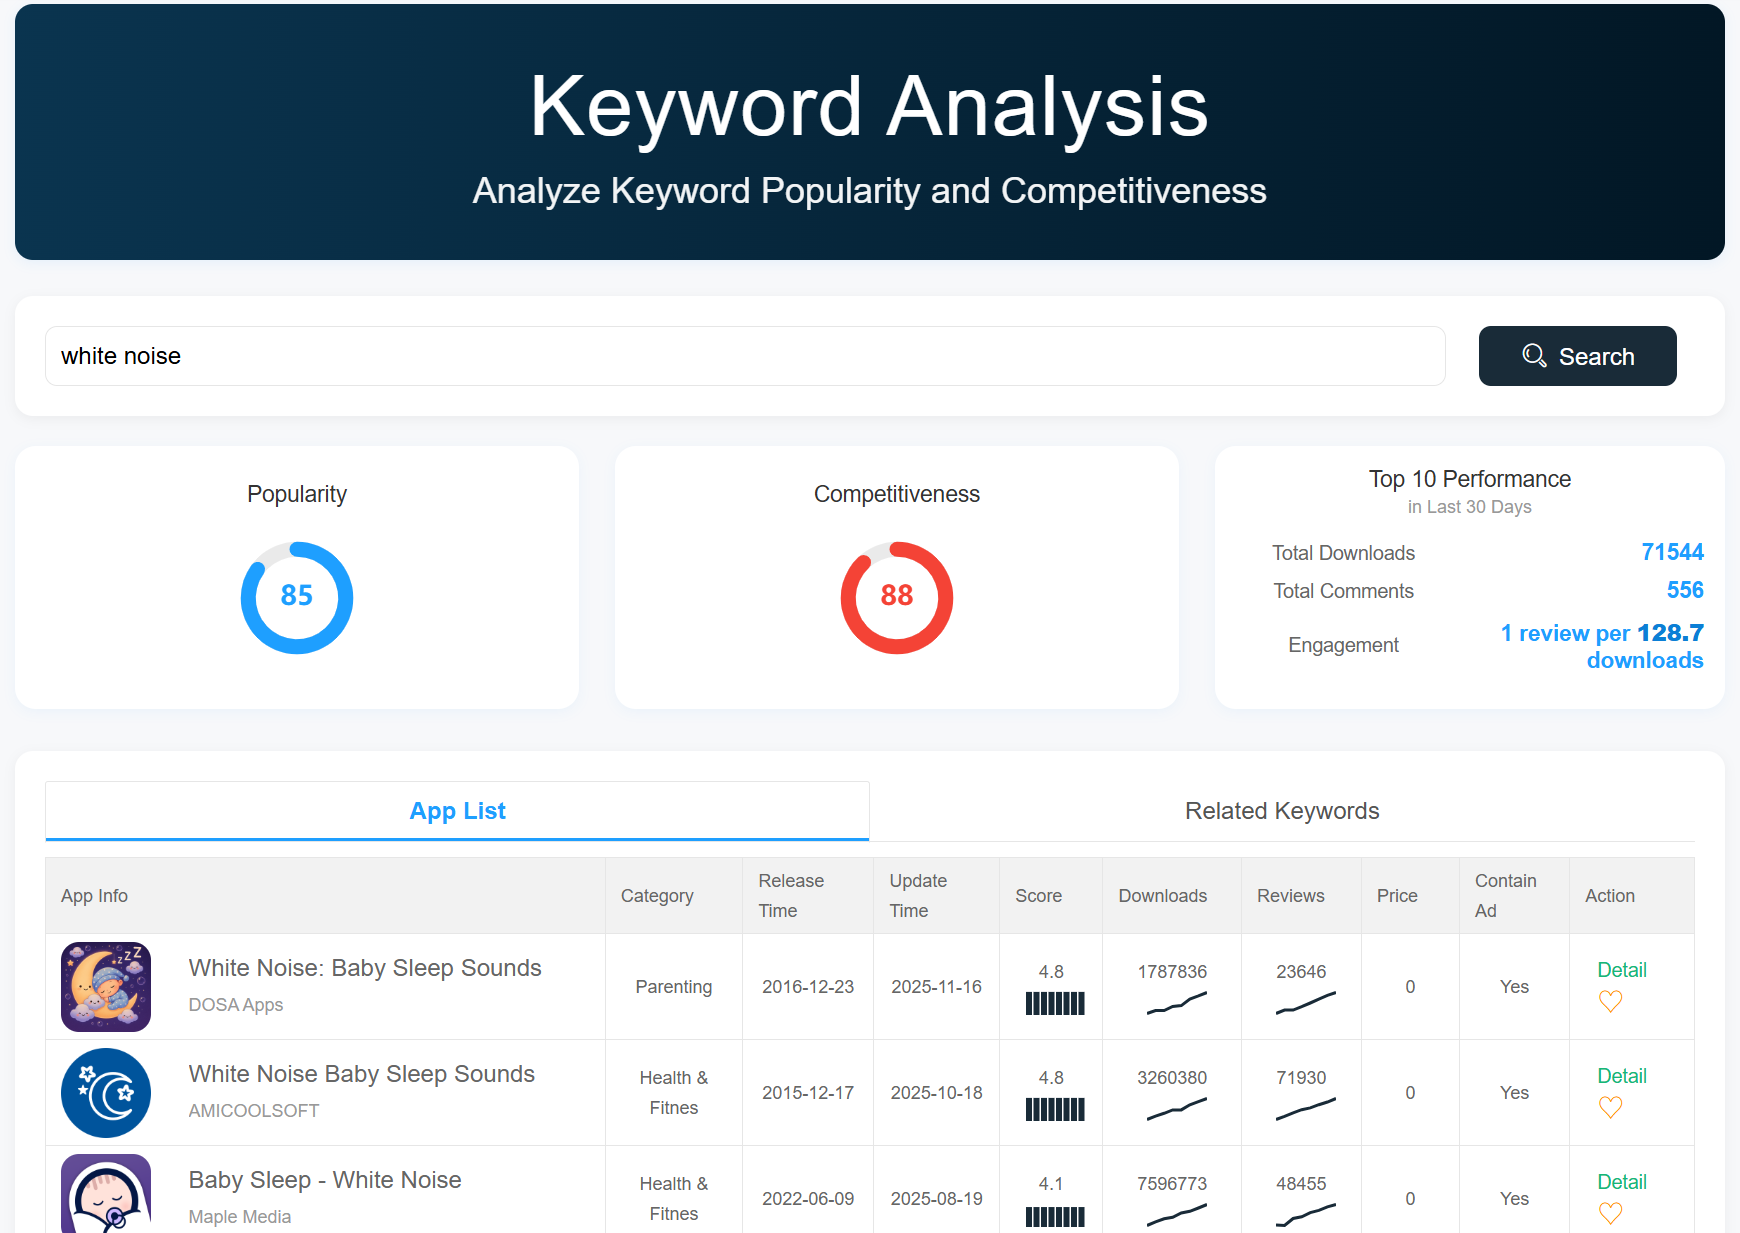Click the 'Keyword Analysis' page title
This screenshot has width=1740, height=1233.
(x=869, y=106)
